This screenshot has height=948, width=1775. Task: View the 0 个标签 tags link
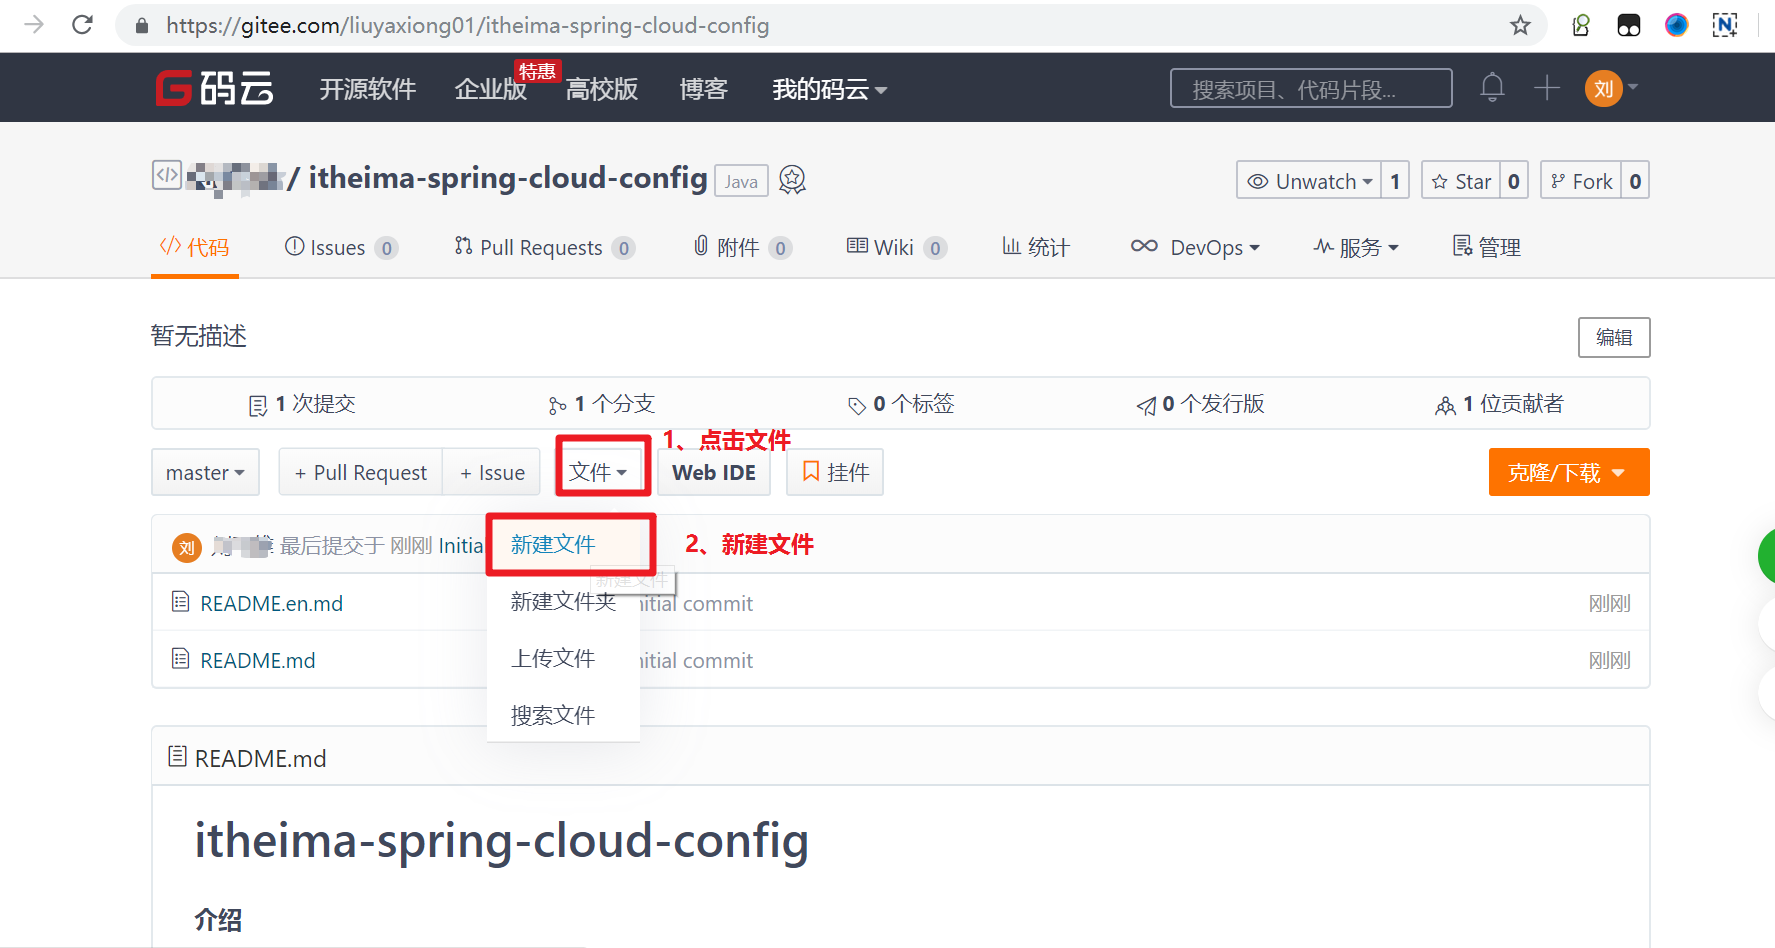point(901,404)
